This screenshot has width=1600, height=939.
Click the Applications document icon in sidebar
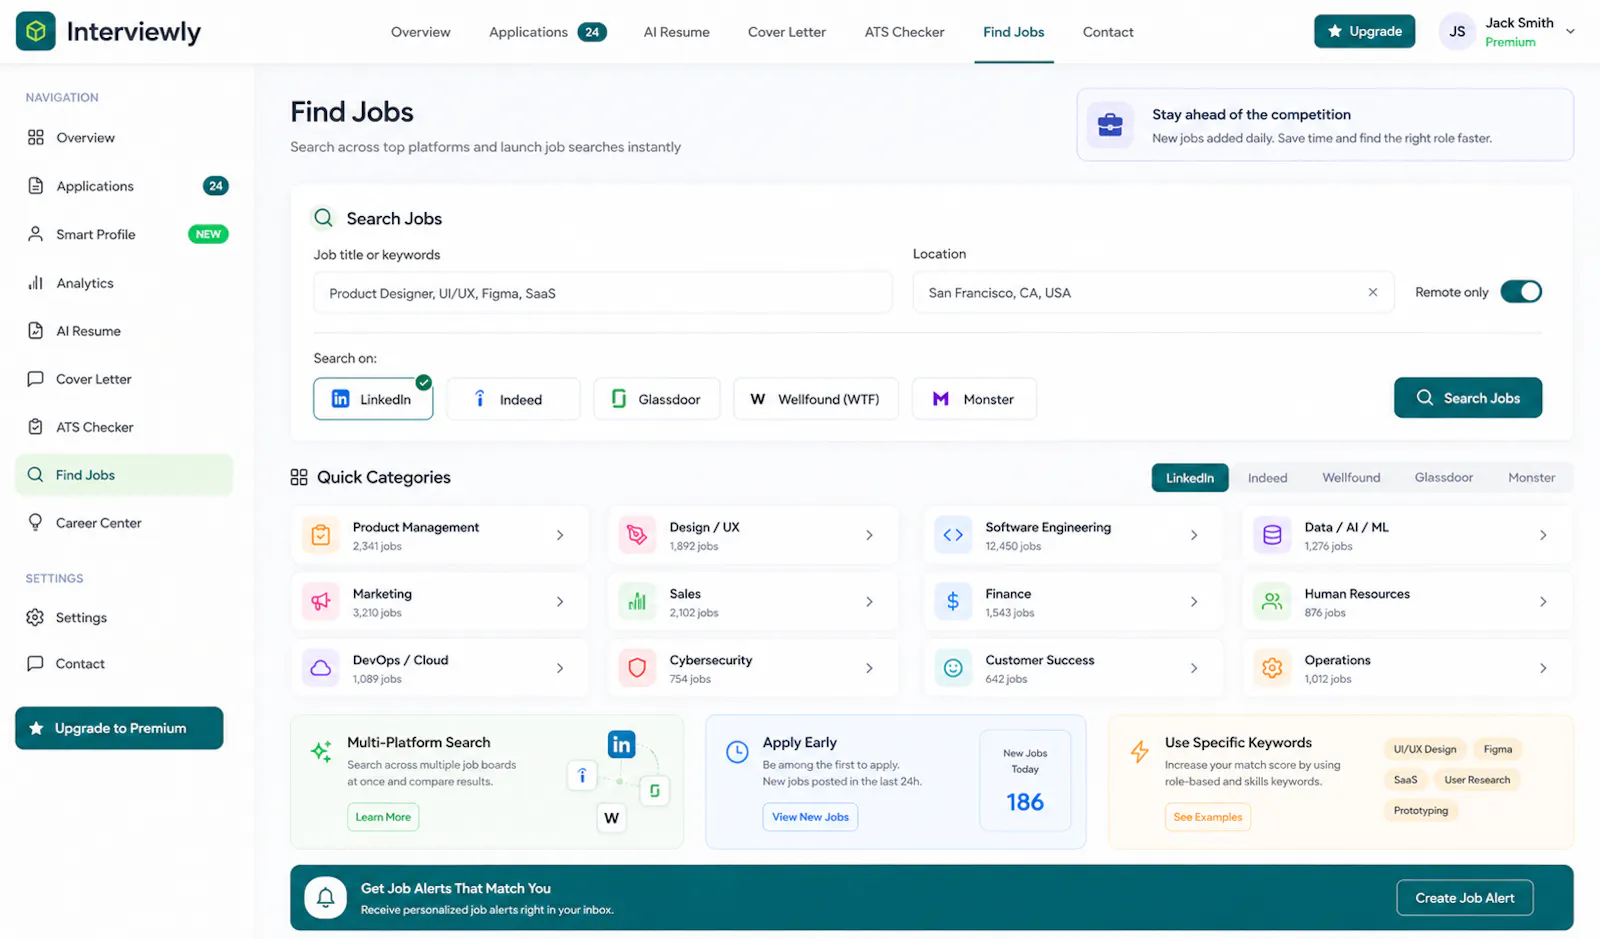pyautogui.click(x=36, y=186)
